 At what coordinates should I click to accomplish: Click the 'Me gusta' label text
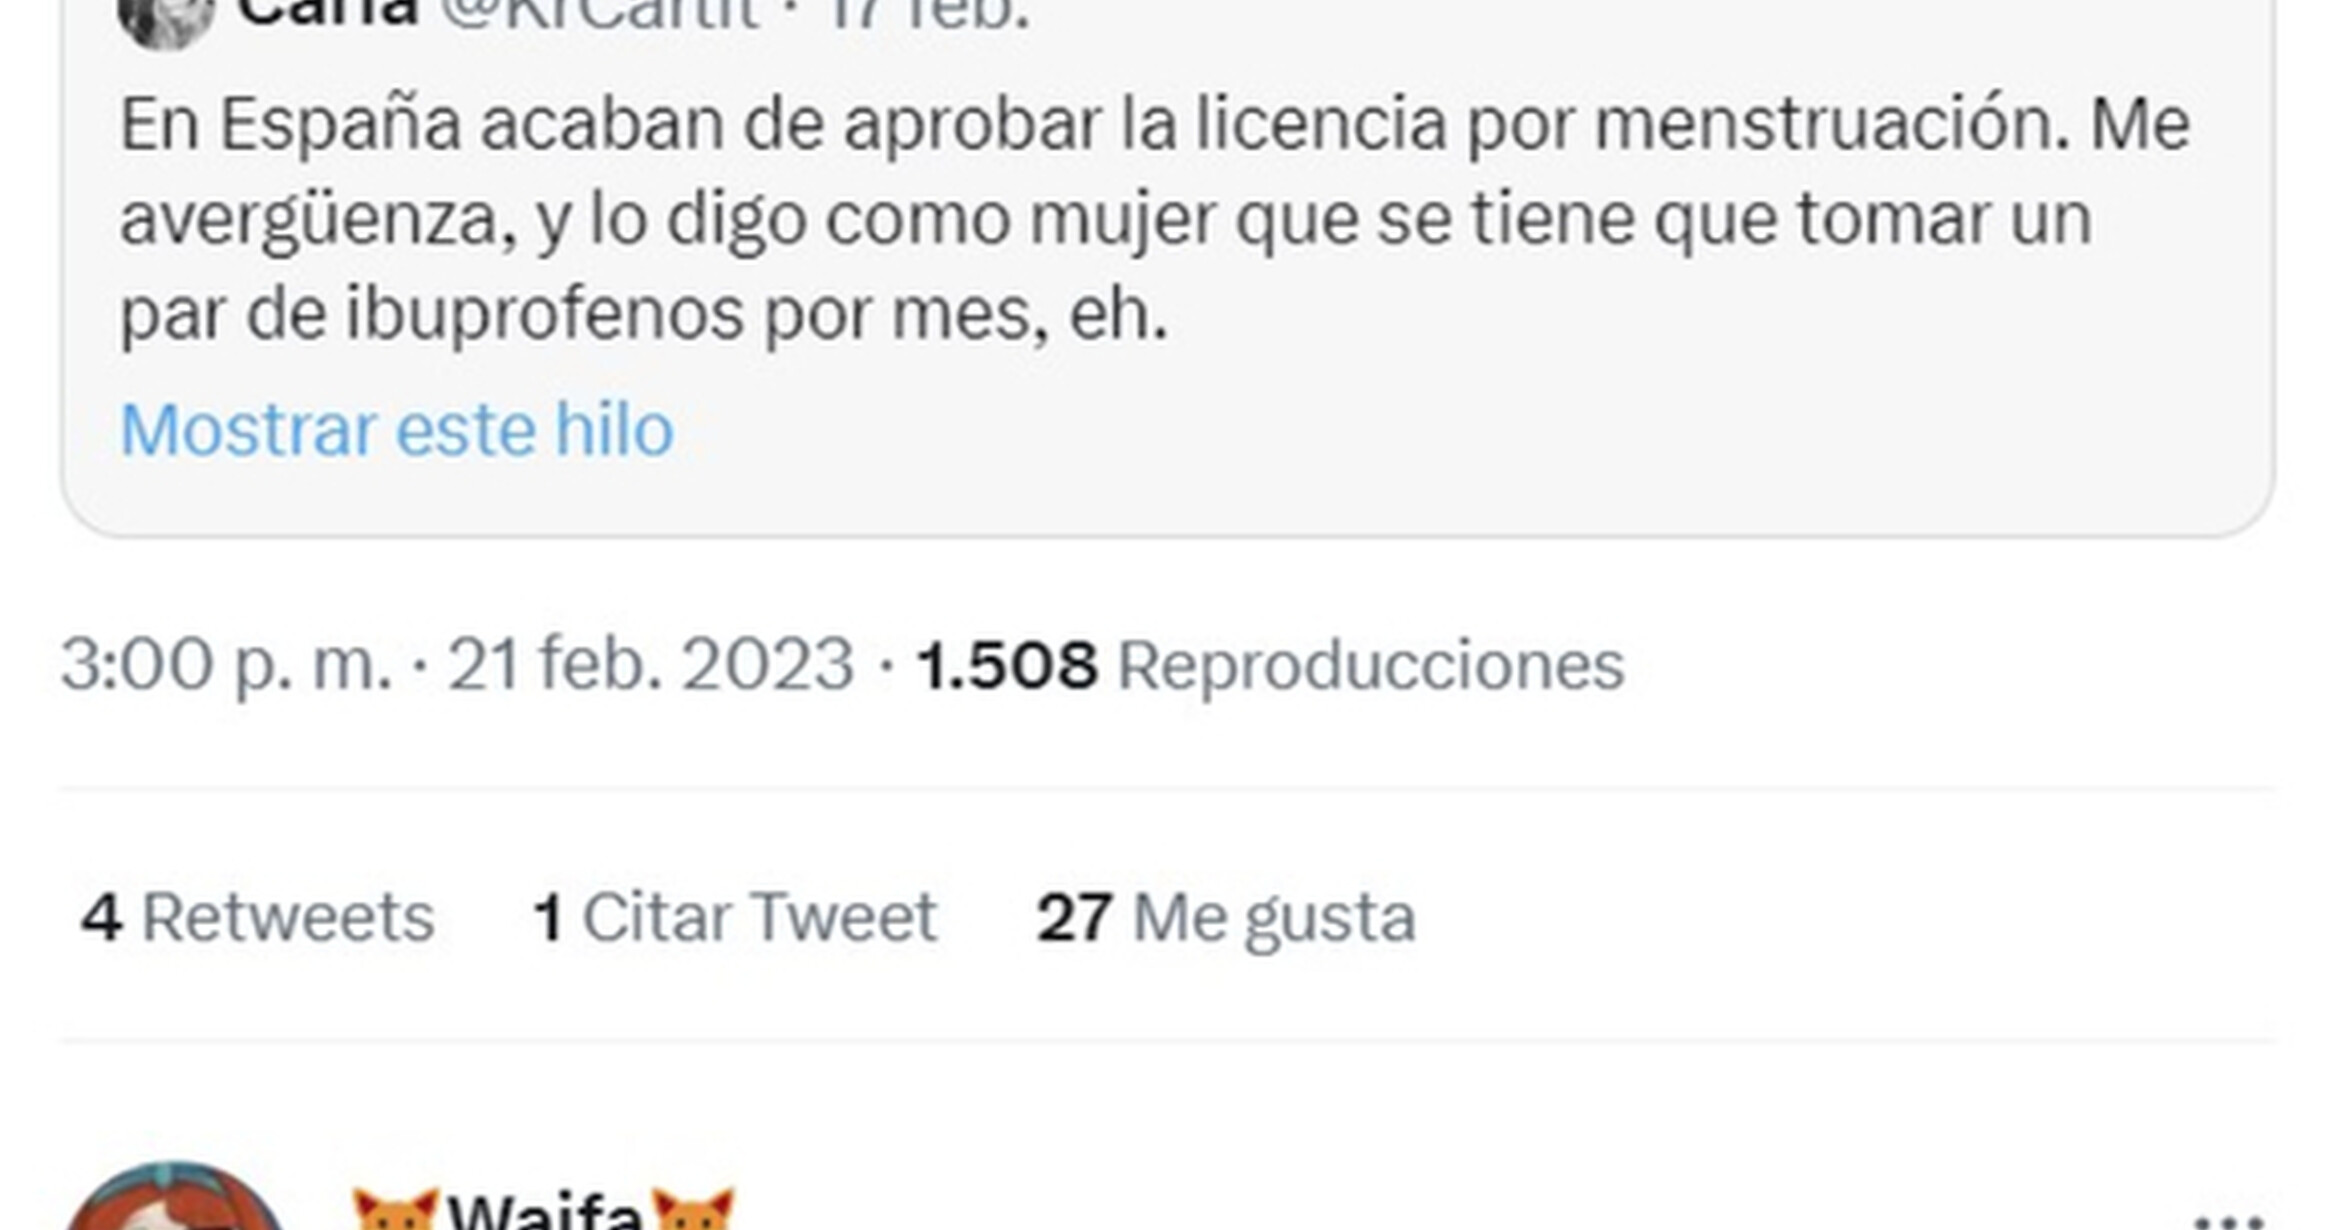1274,917
